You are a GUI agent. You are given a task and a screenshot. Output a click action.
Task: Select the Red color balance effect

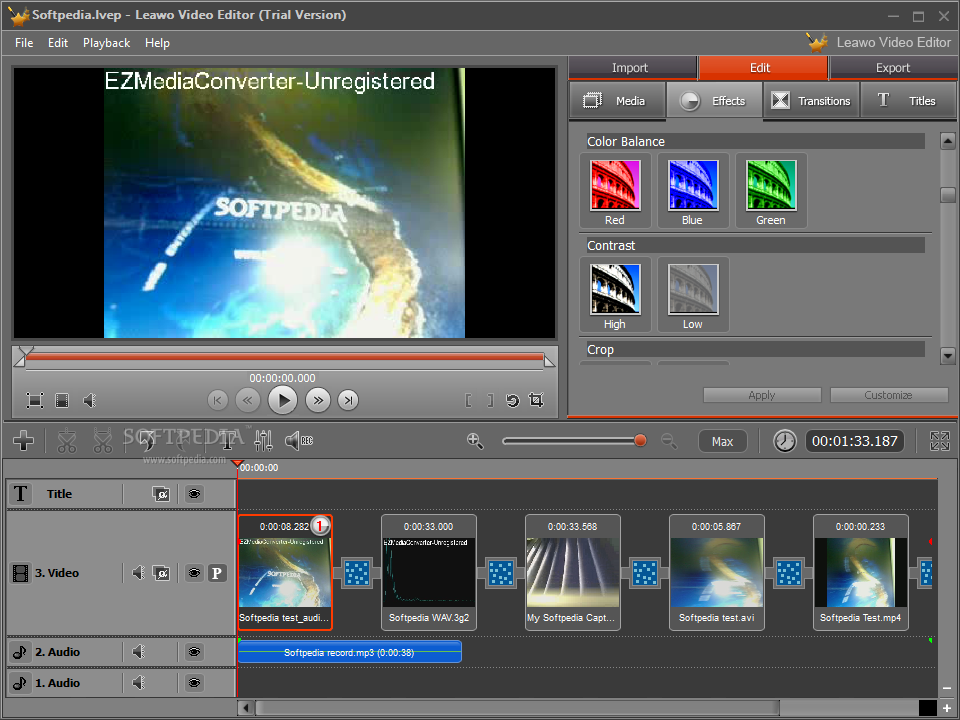tap(615, 191)
